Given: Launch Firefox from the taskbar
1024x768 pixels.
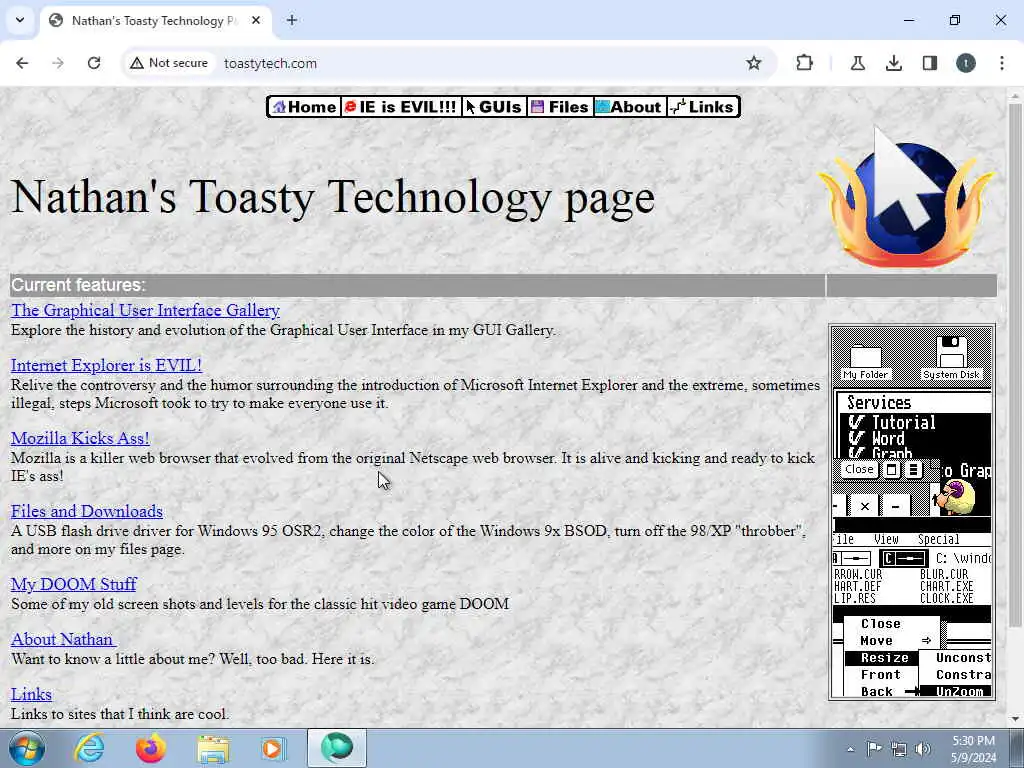Looking at the screenshot, I should (151, 748).
